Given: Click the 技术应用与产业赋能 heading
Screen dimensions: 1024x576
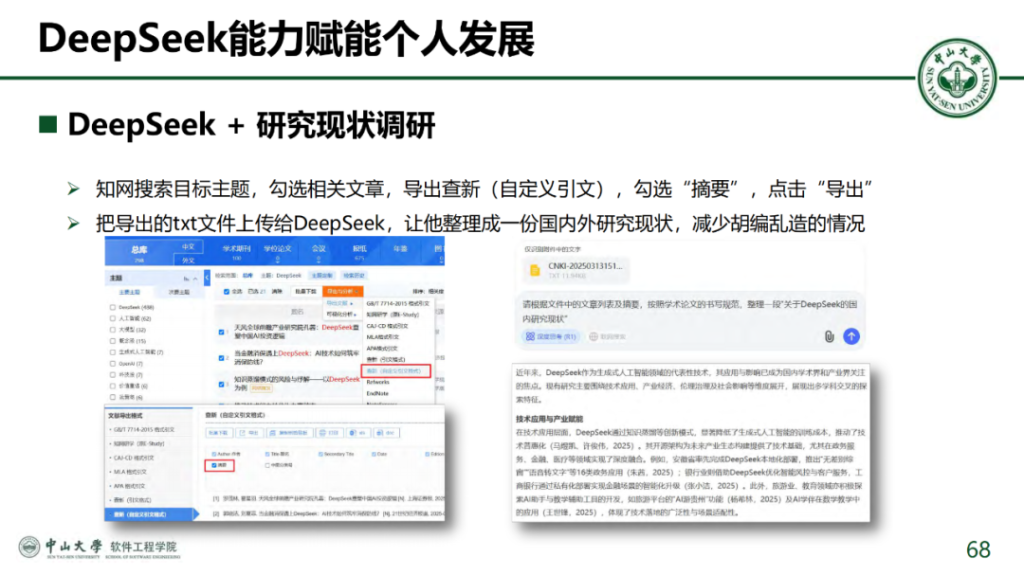Looking at the screenshot, I should pyautogui.click(x=549, y=419).
